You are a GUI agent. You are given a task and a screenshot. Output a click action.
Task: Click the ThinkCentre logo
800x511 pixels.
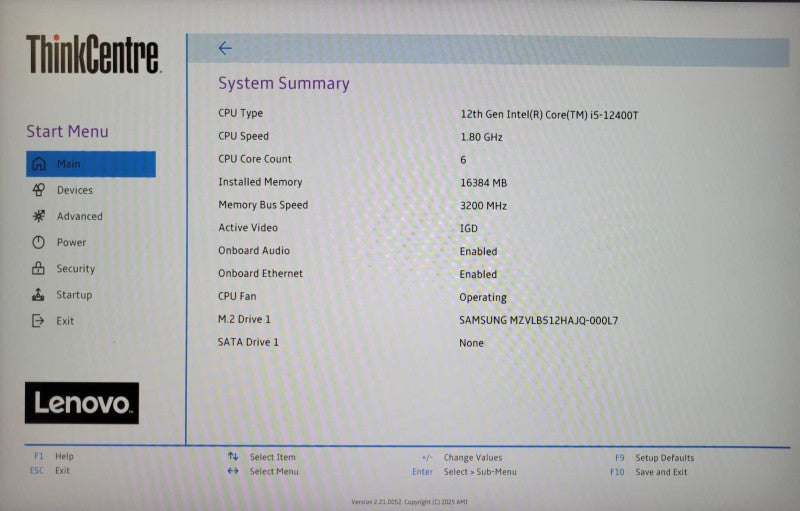[x=93, y=54]
